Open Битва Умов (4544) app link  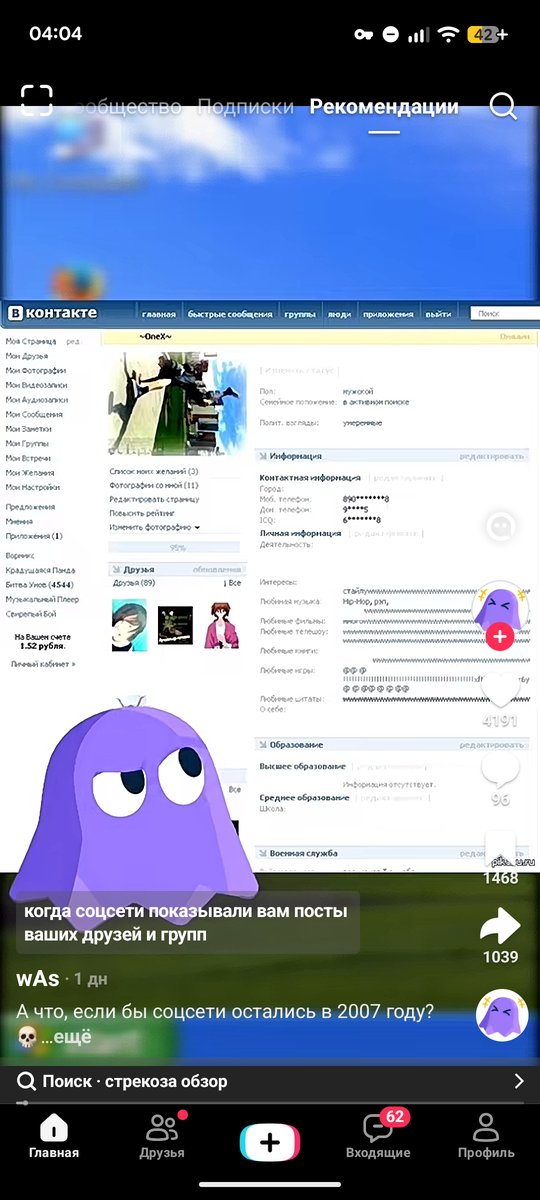[39, 584]
